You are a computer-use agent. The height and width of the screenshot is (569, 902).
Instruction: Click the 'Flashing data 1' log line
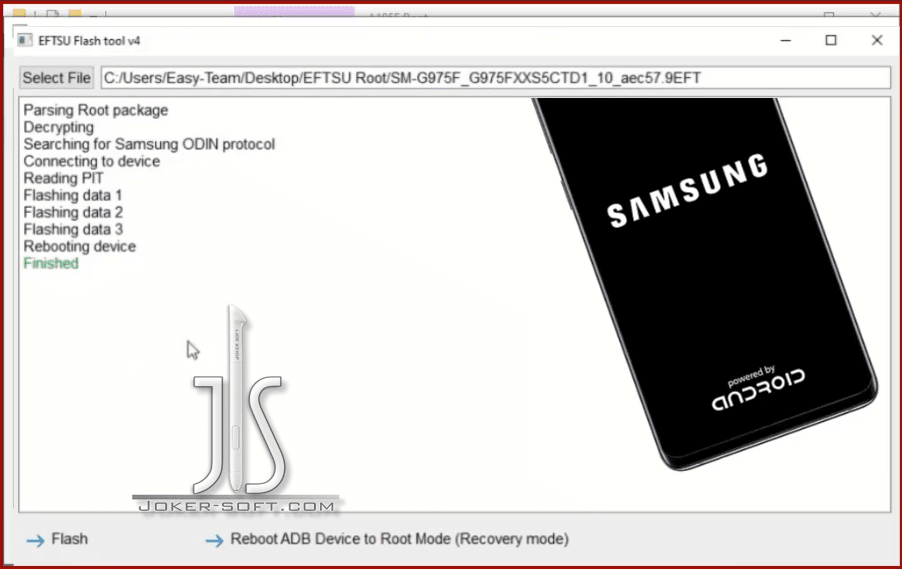[x=72, y=195]
